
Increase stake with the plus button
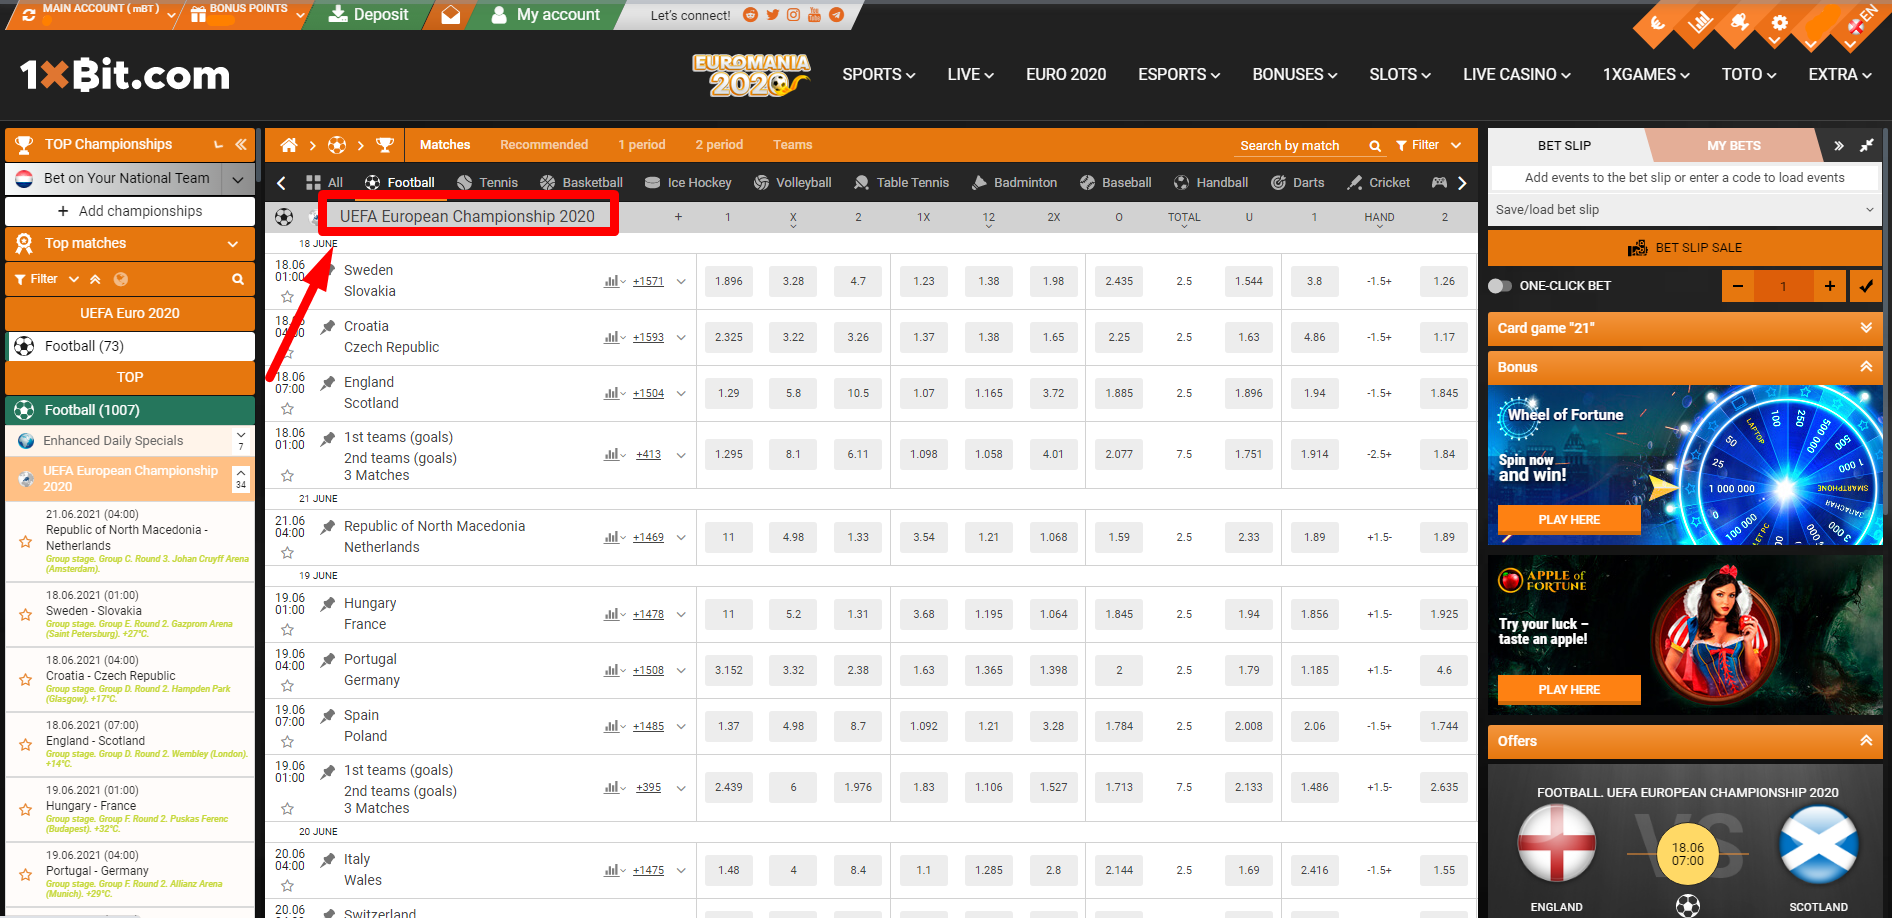(x=1829, y=286)
